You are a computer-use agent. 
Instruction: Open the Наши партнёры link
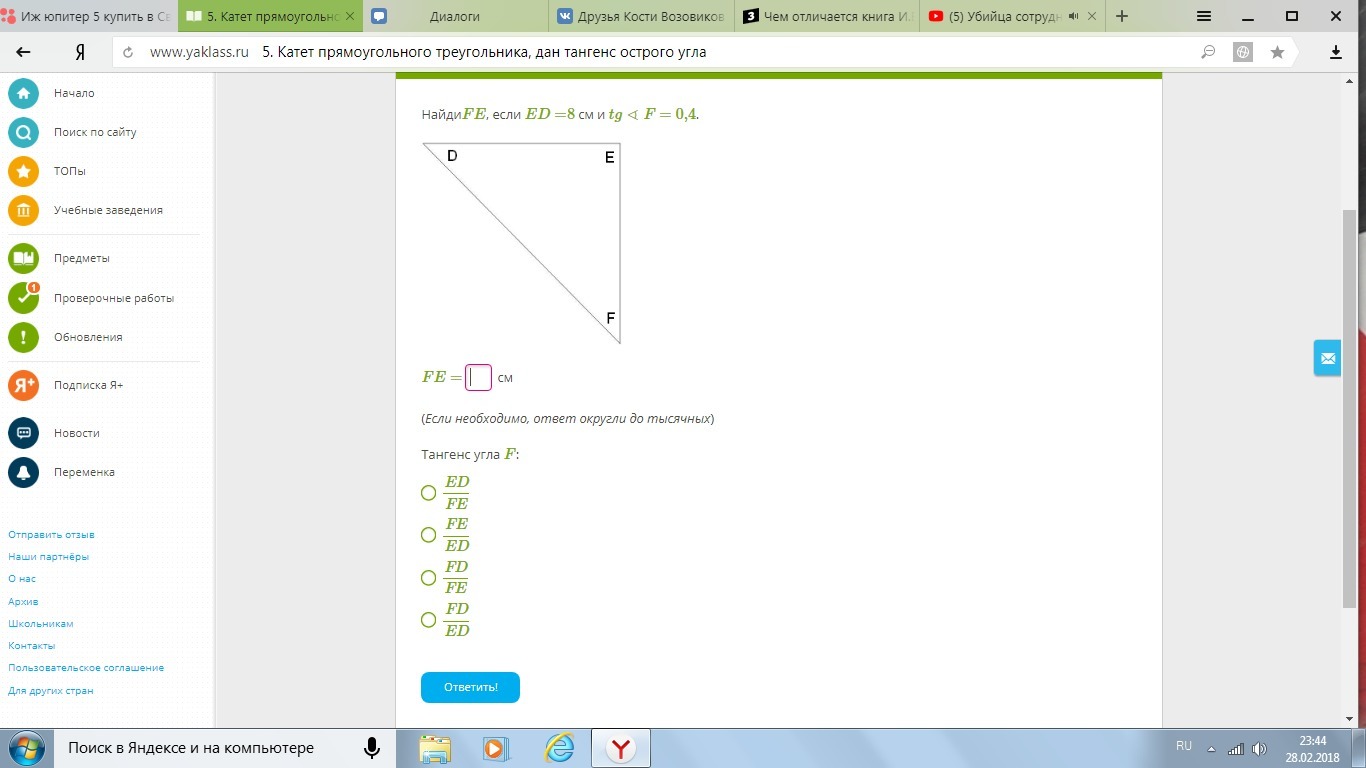tap(48, 557)
